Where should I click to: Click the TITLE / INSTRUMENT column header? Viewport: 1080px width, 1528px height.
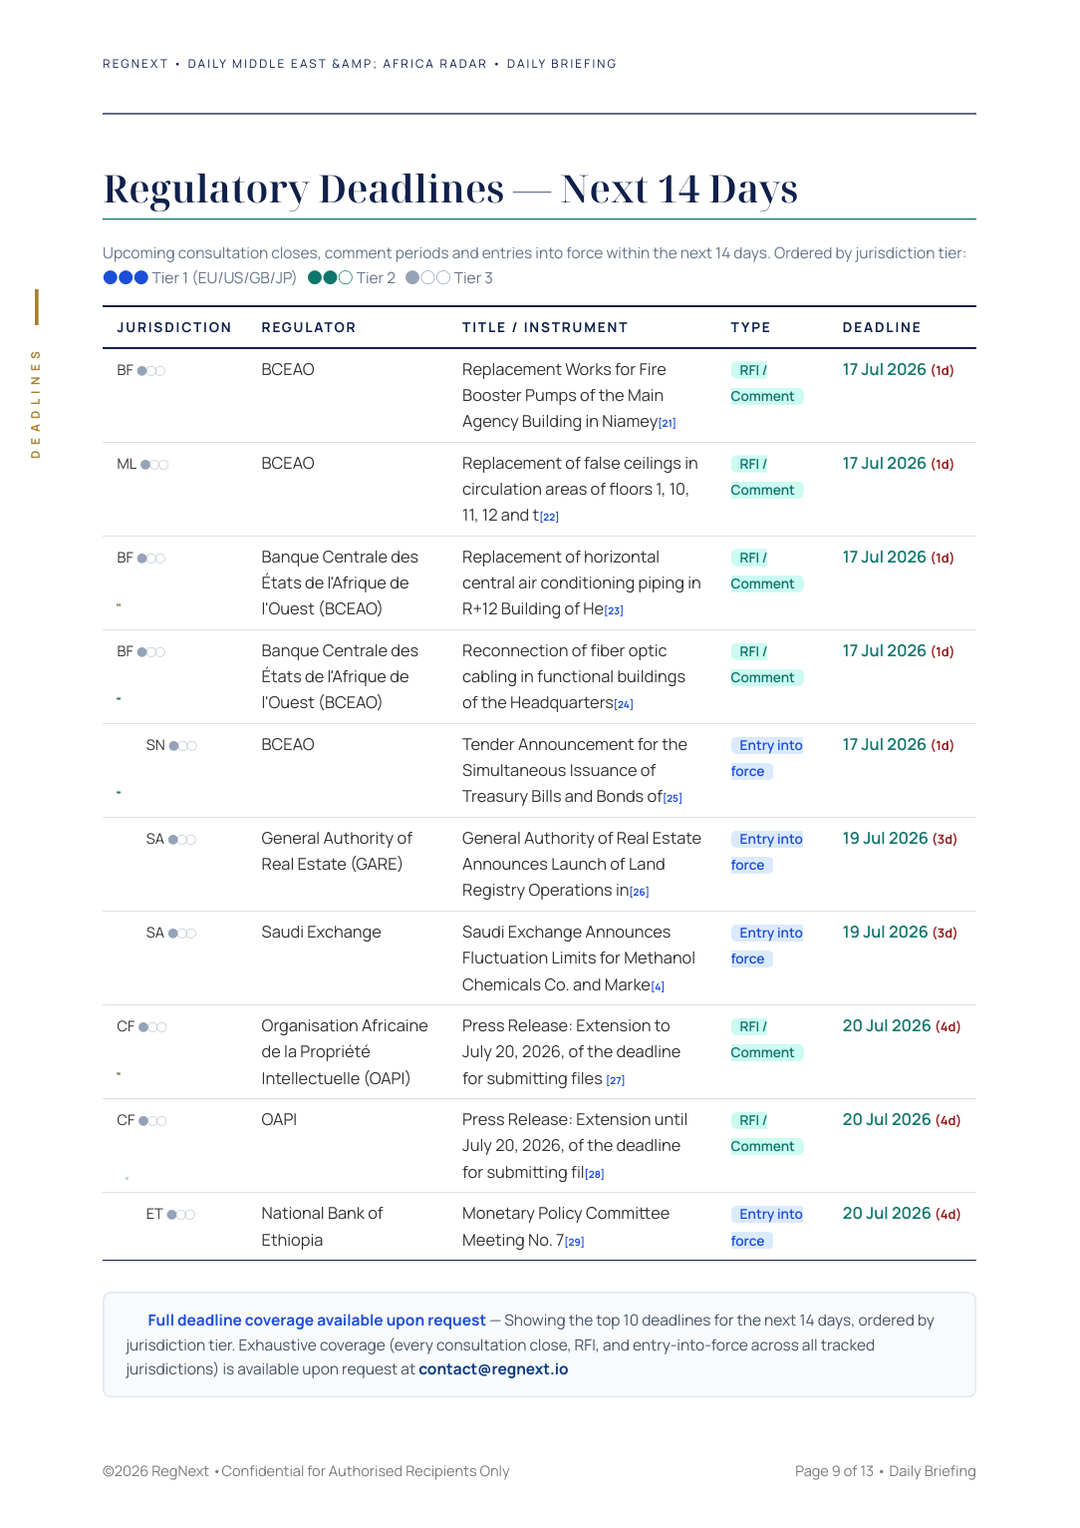pos(545,328)
